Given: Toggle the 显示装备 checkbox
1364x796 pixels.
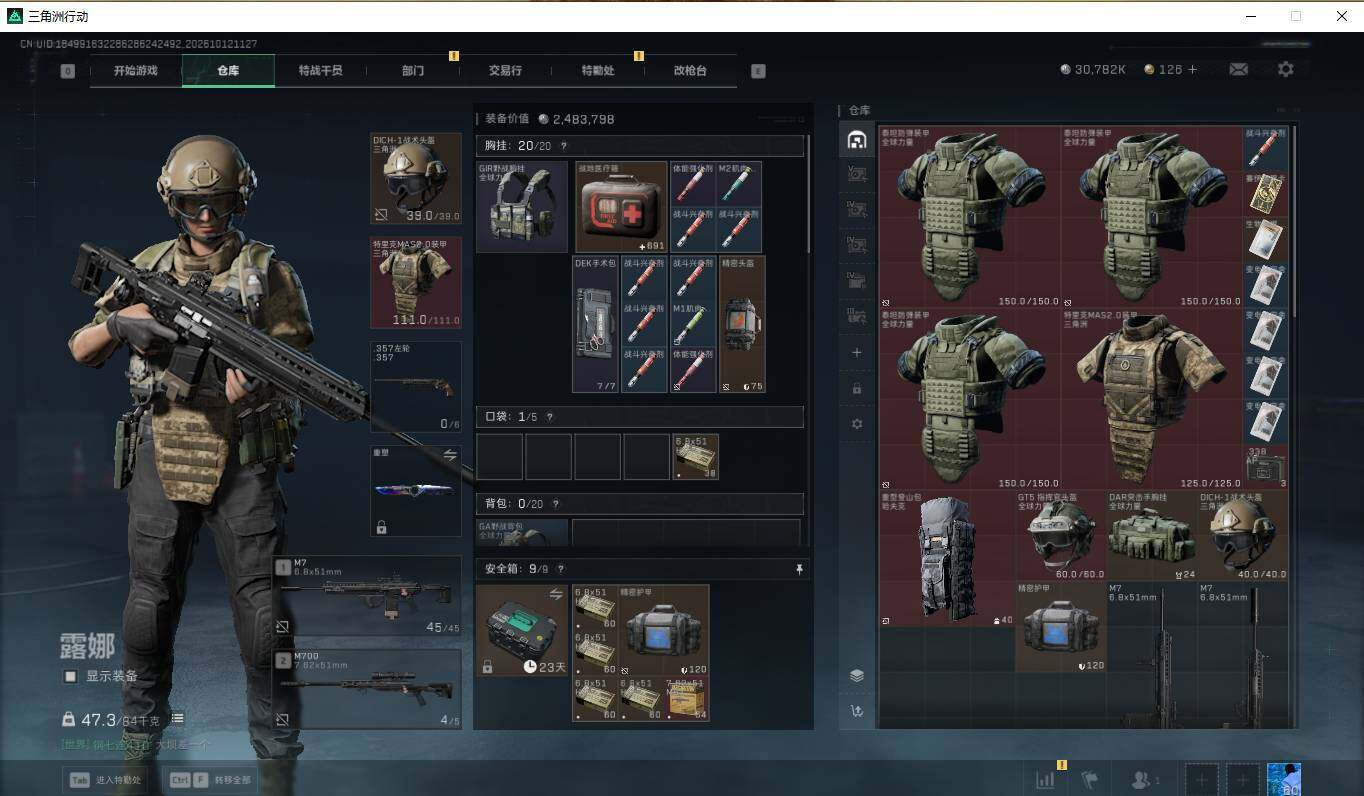Looking at the screenshot, I should click(70, 676).
